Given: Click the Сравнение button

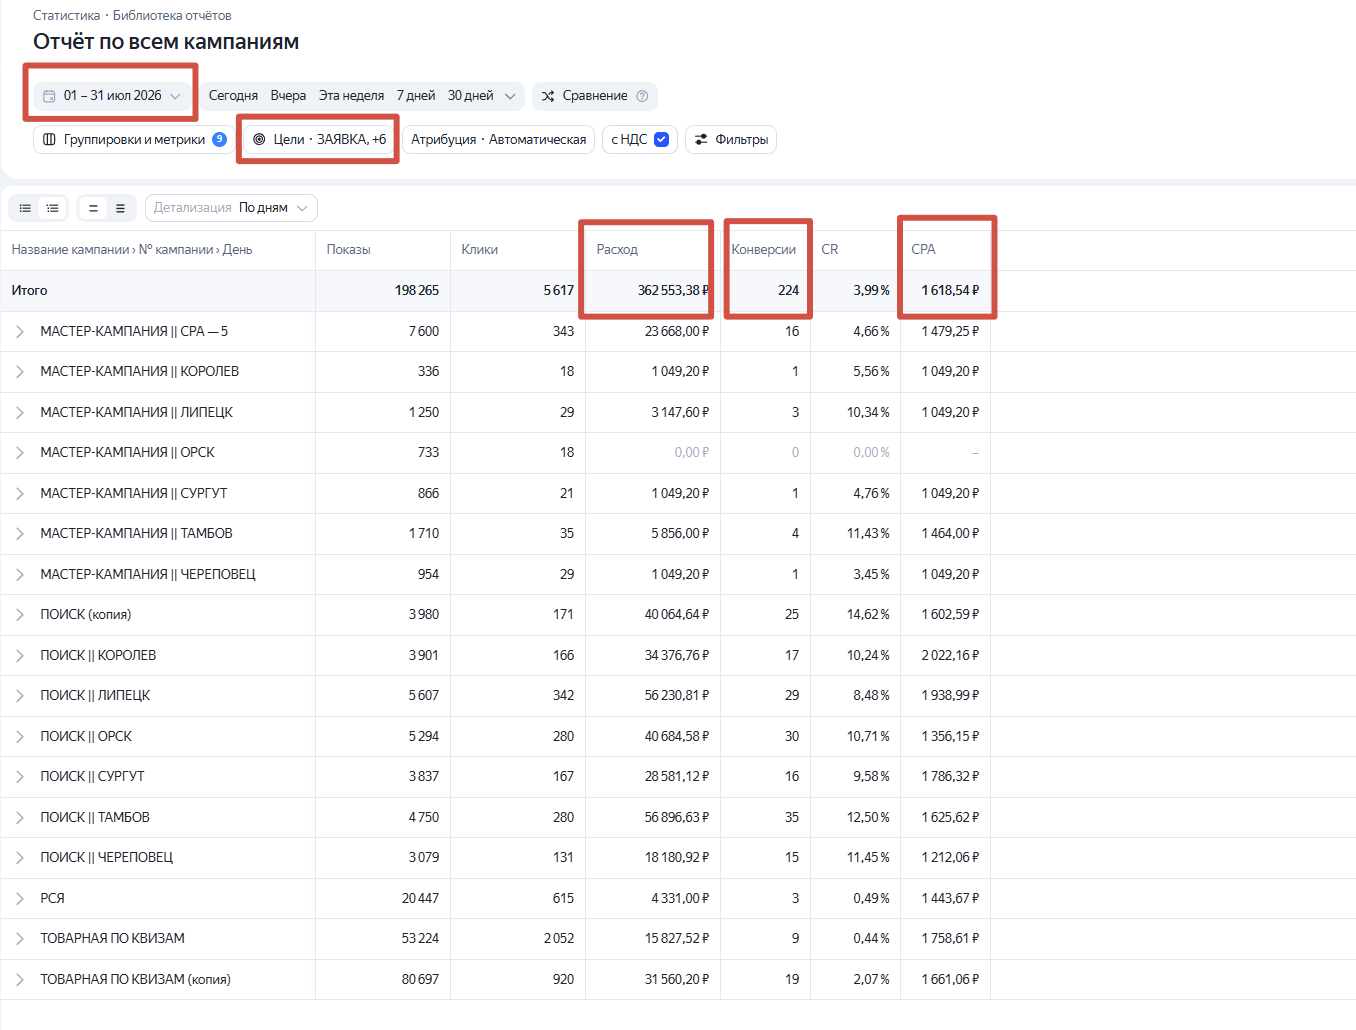Looking at the screenshot, I should pyautogui.click(x=595, y=96).
